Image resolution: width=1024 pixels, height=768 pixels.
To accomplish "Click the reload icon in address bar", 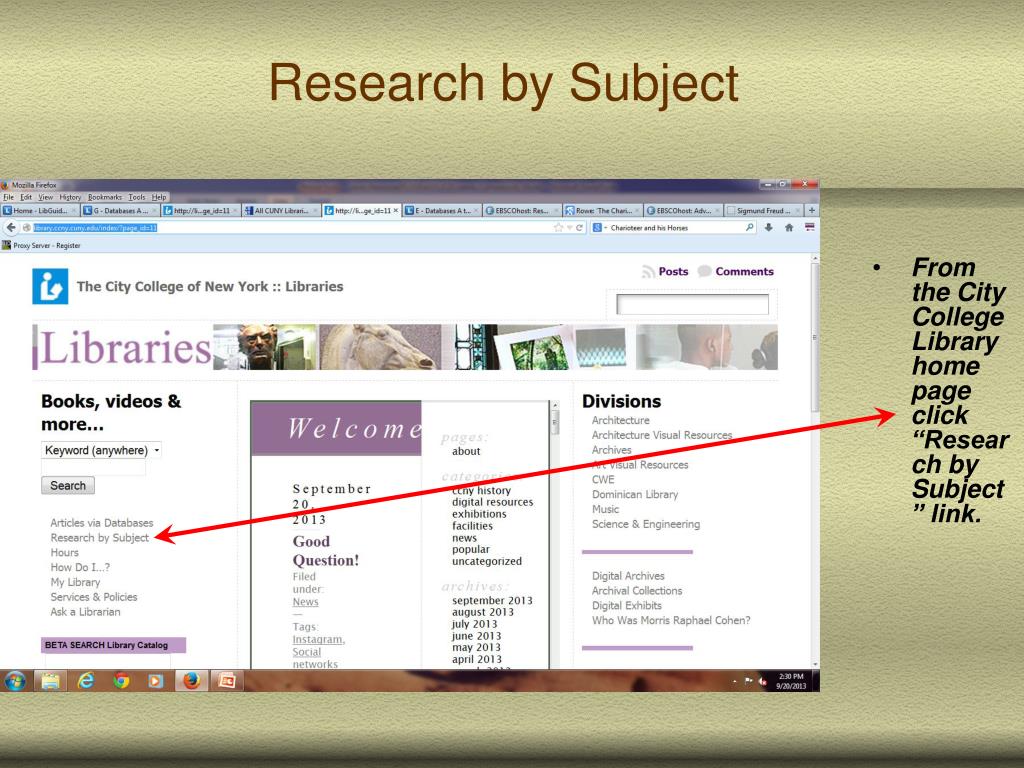I will (x=579, y=228).
